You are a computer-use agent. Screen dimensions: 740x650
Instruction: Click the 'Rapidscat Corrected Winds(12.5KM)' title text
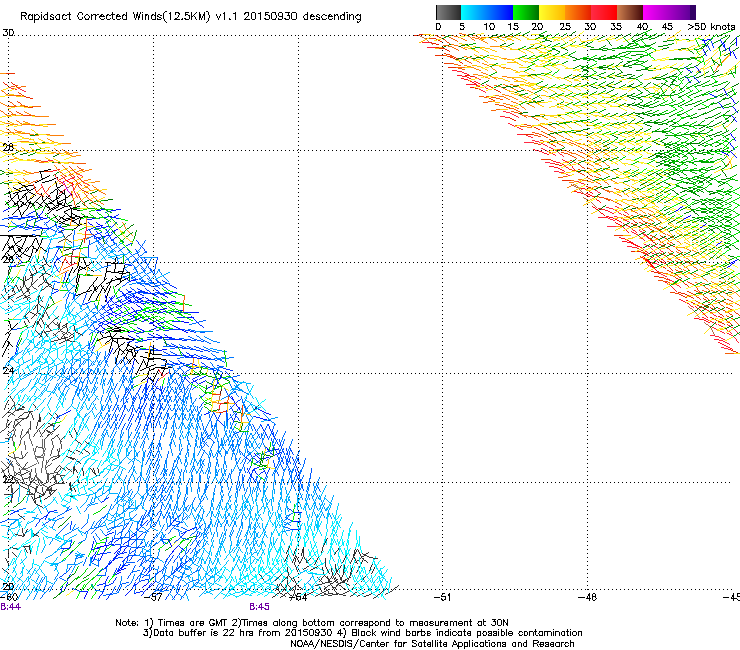[x=116, y=17]
